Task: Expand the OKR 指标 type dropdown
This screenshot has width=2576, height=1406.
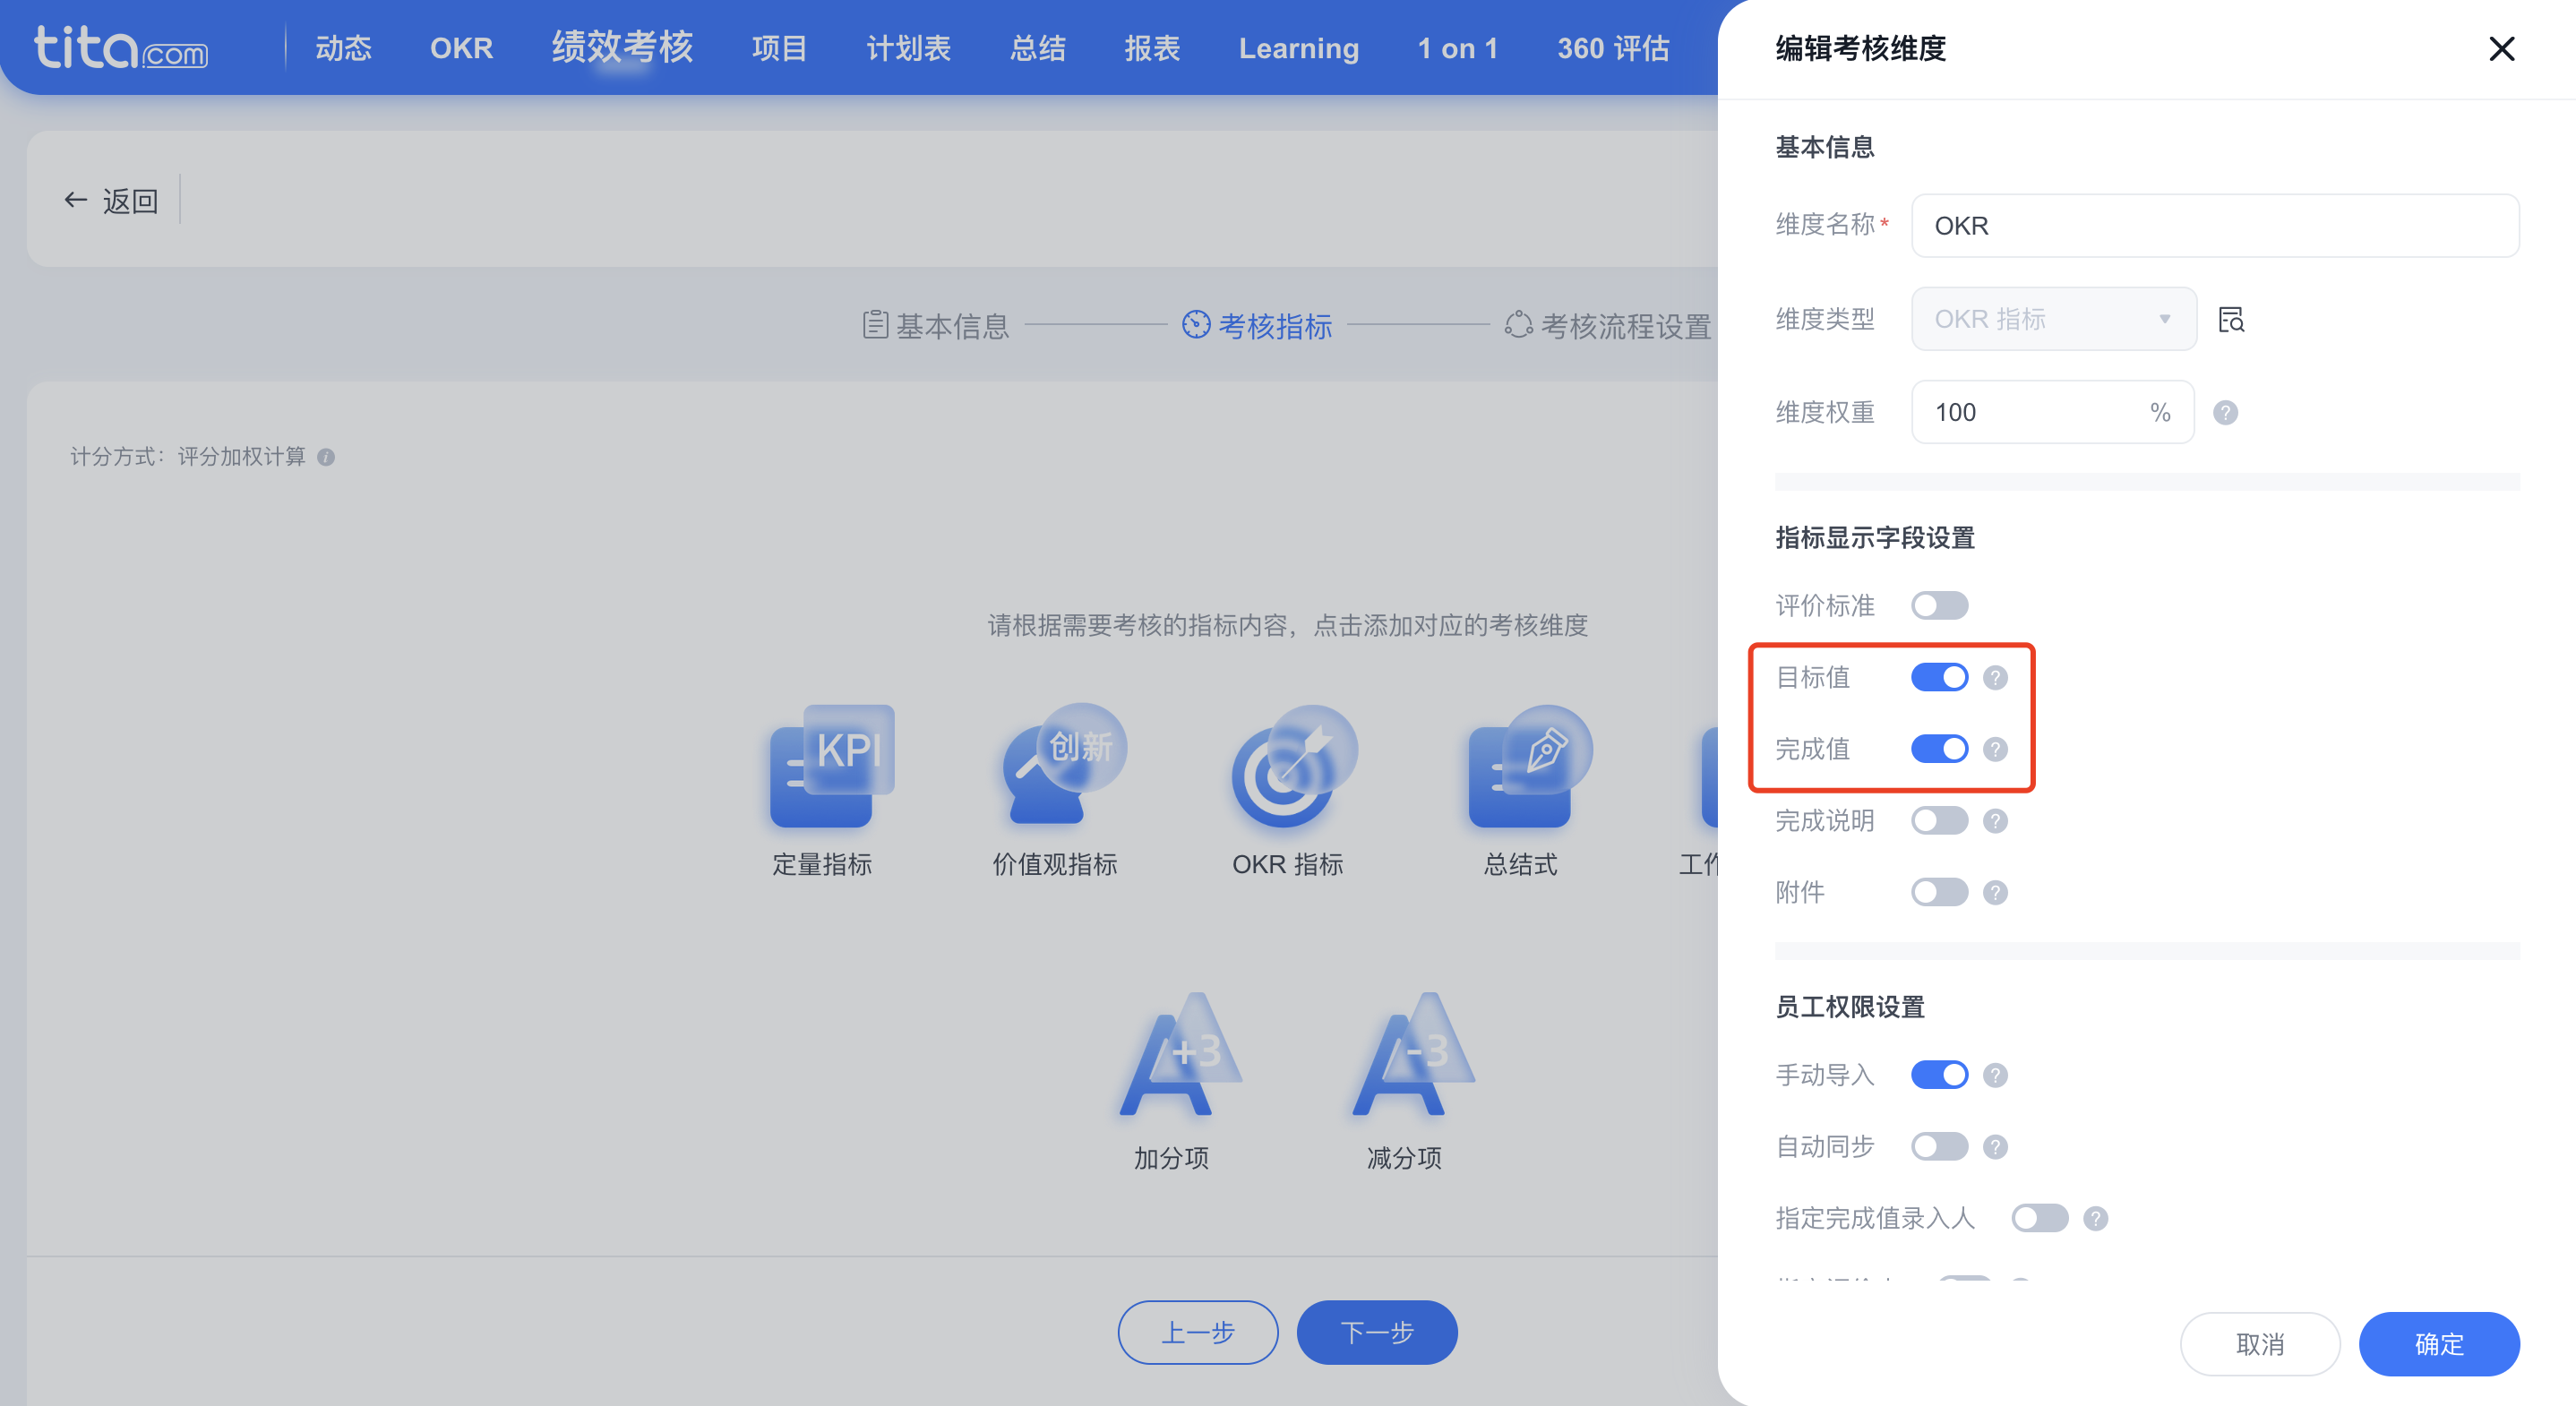Action: click(x=2049, y=319)
